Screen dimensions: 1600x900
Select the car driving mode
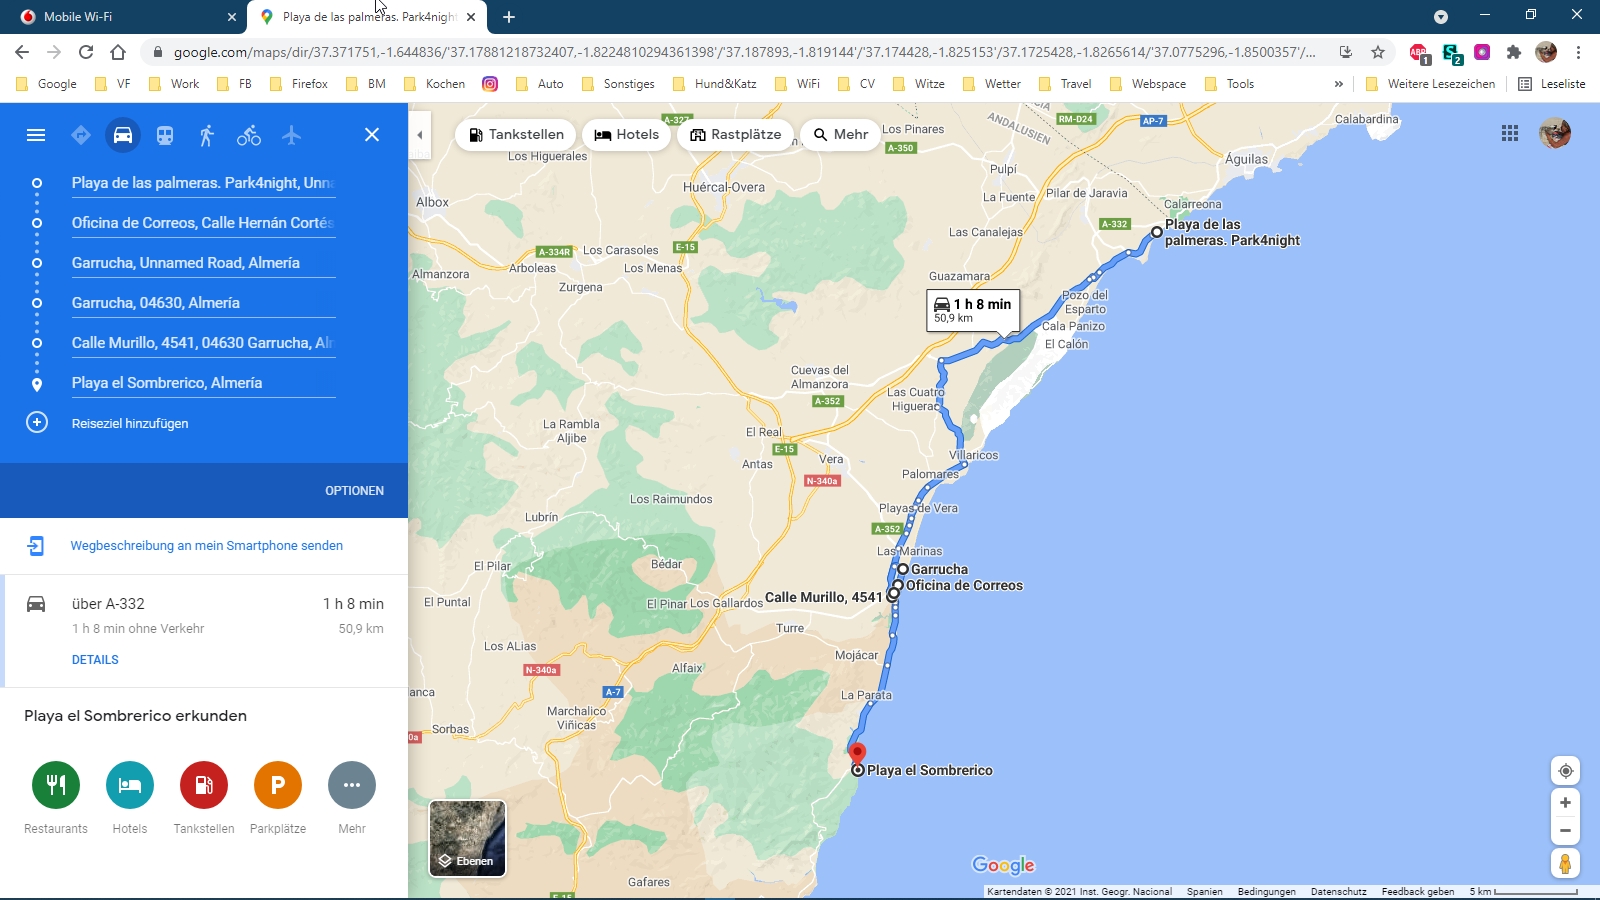123,135
